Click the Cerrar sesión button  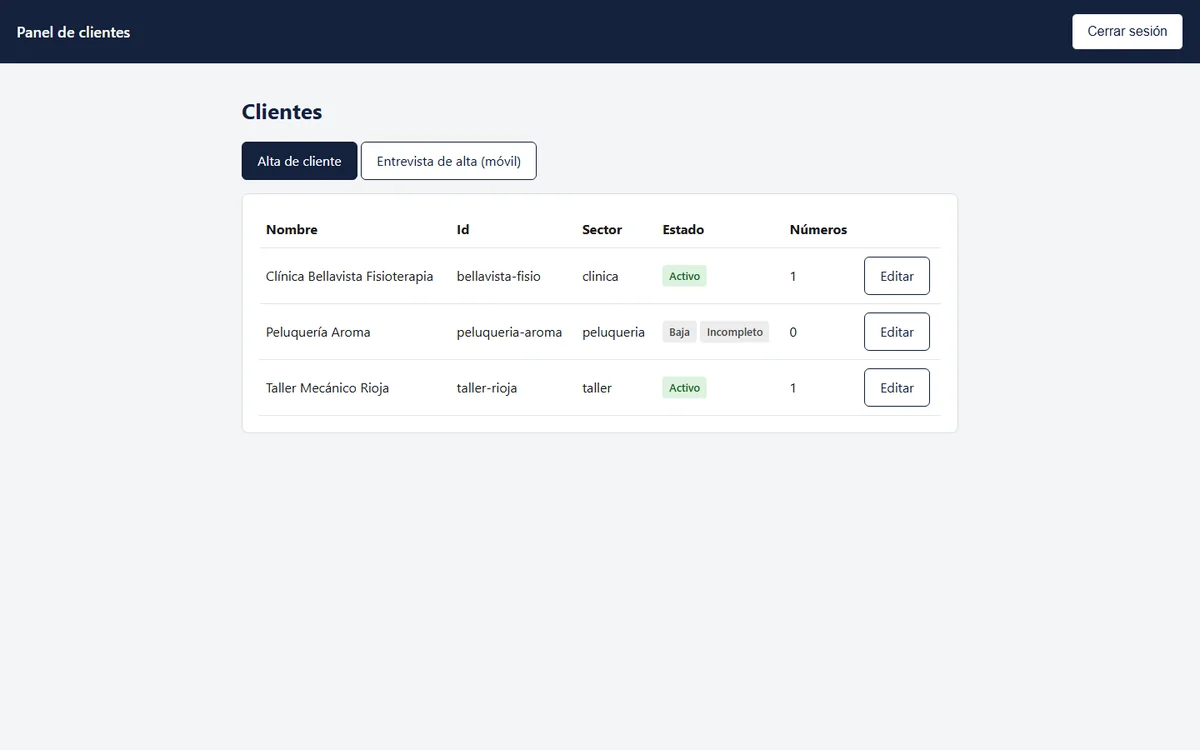[x=1127, y=31]
